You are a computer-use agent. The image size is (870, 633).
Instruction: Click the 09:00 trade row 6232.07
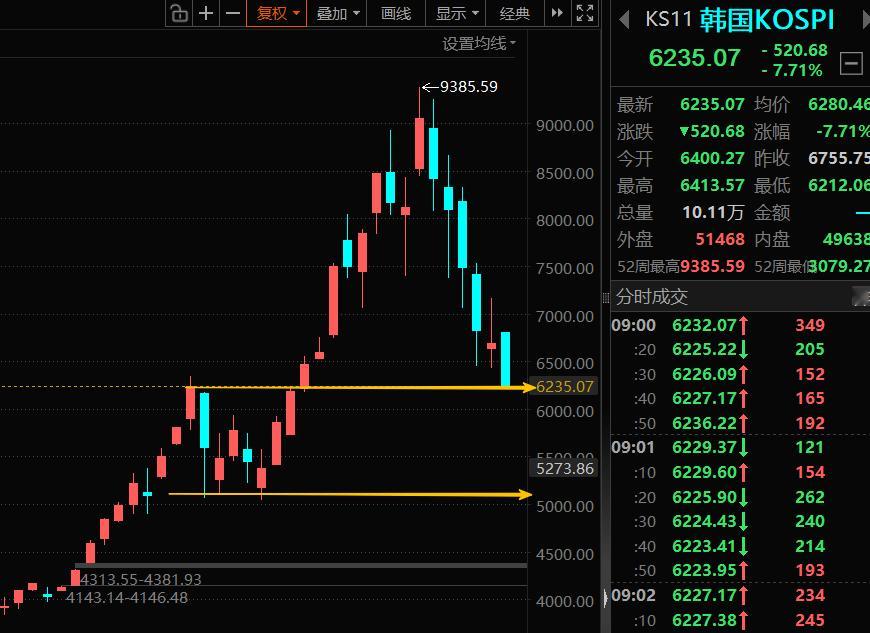[740, 325]
